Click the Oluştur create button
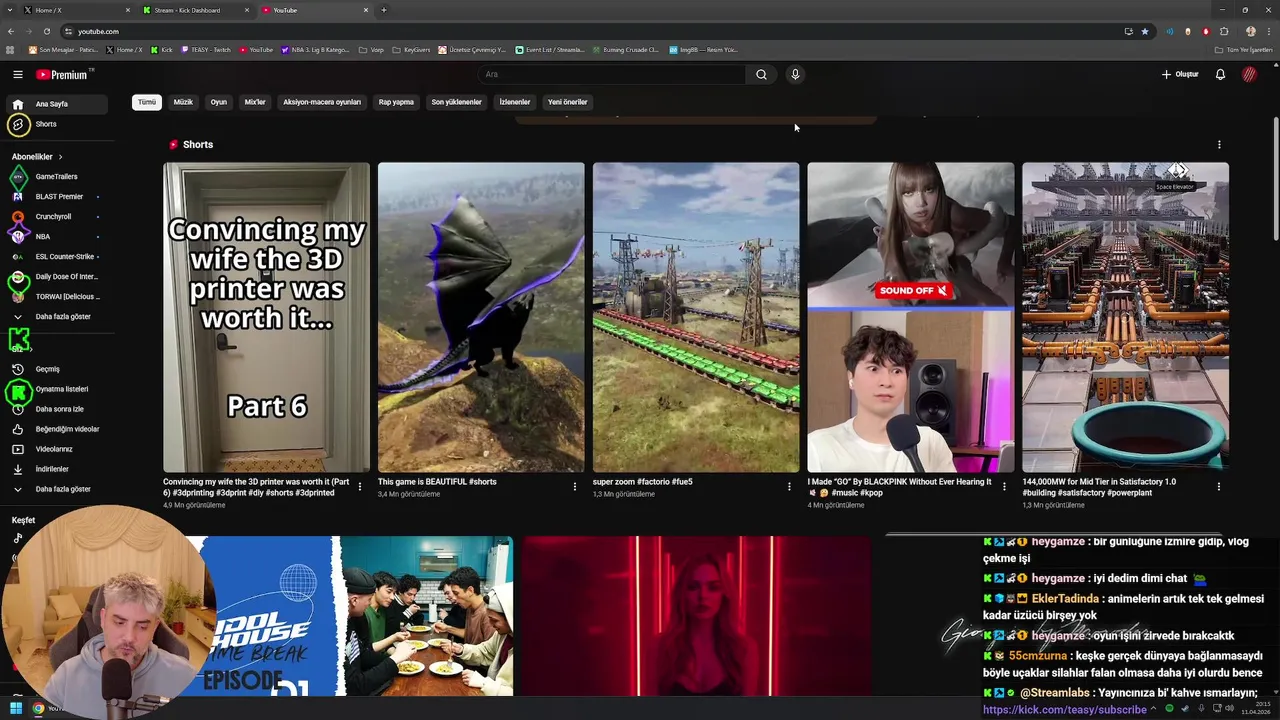 1180,74
